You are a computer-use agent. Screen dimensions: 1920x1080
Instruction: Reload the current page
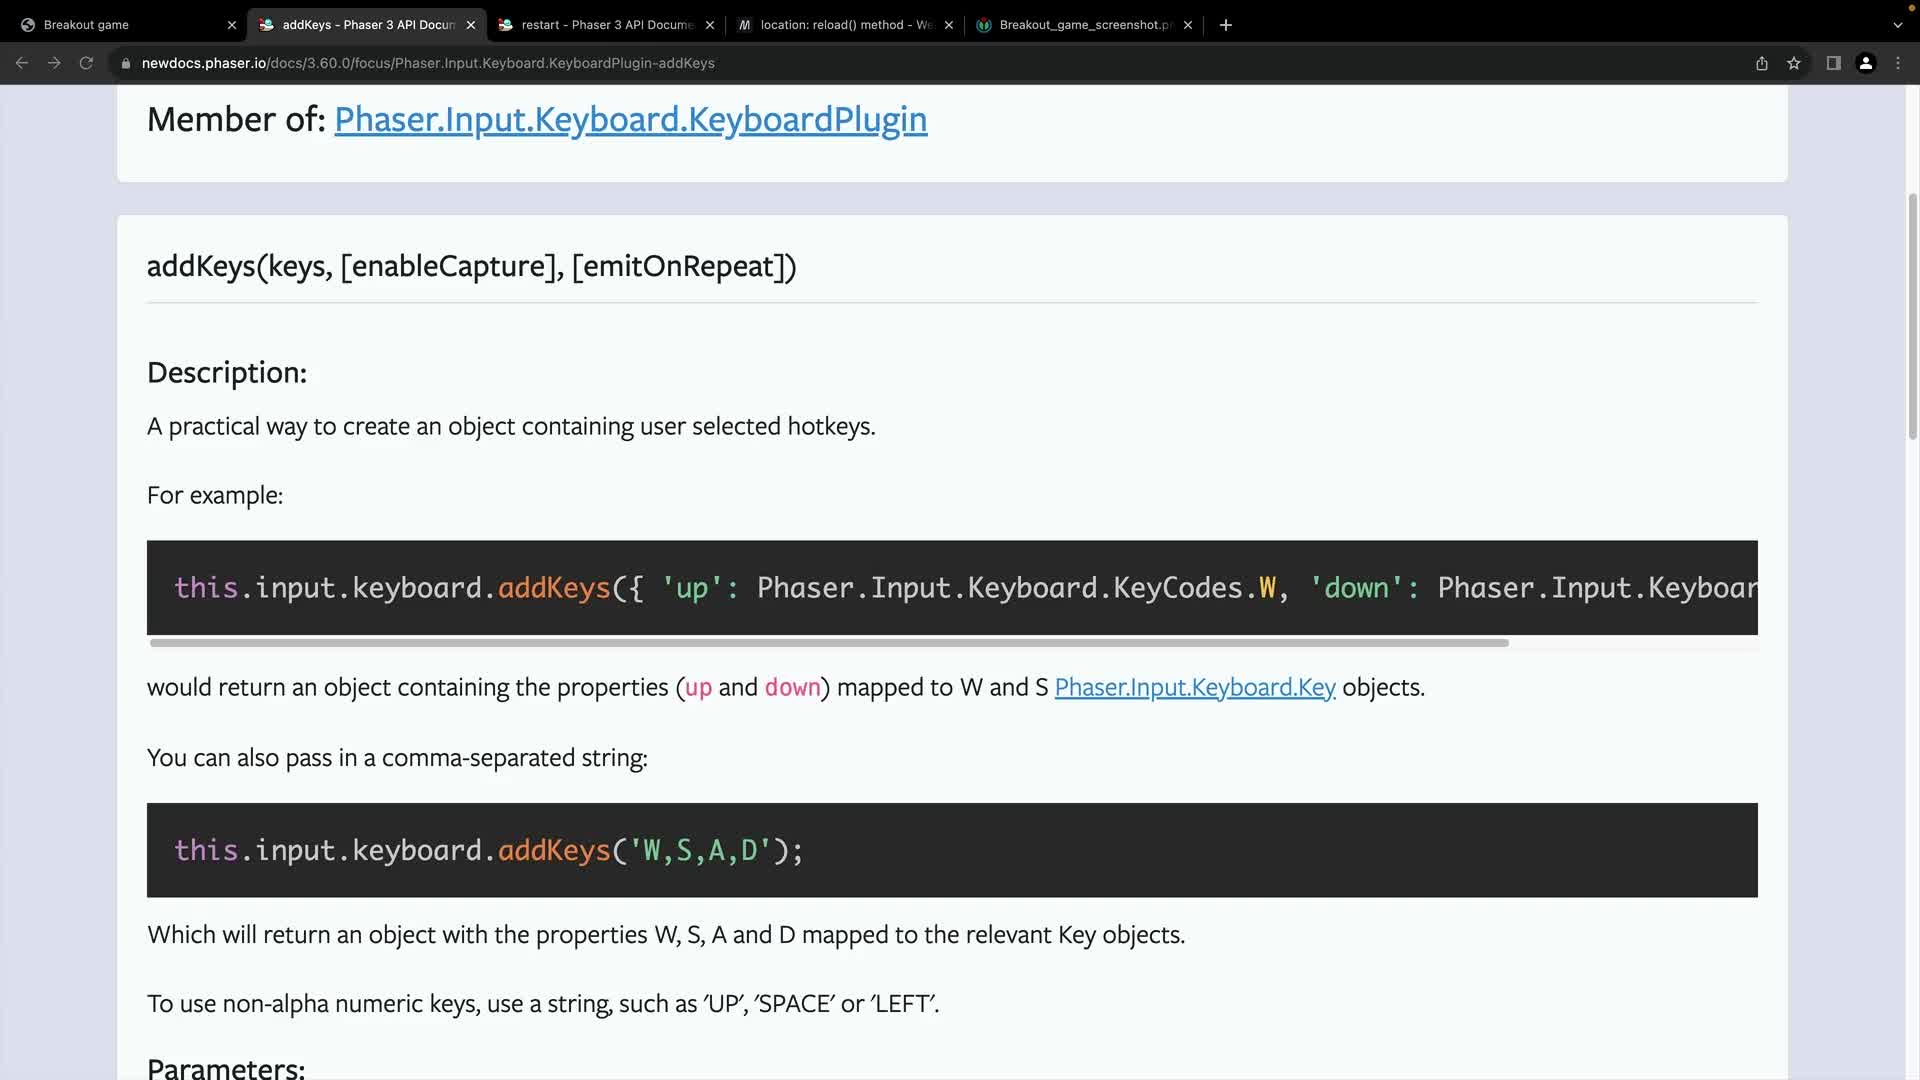pyautogui.click(x=86, y=63)
